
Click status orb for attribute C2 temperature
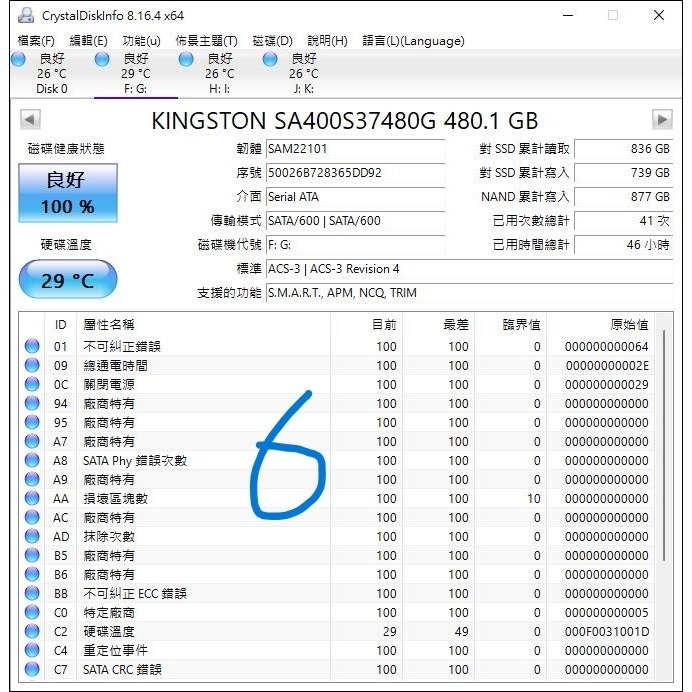[x=32, y=631]
